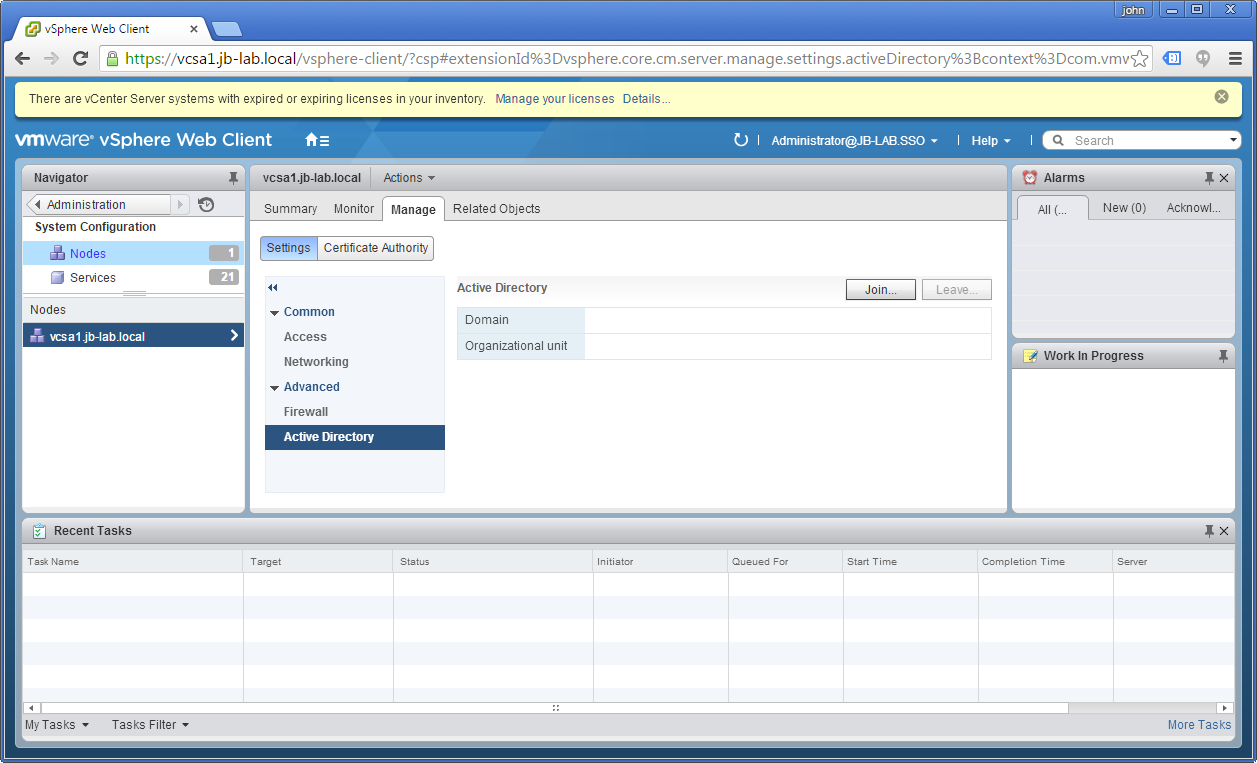The image size is (1257, 763).
Task: Click the Manage your licenses link
Action: click(x=554, y=99)
